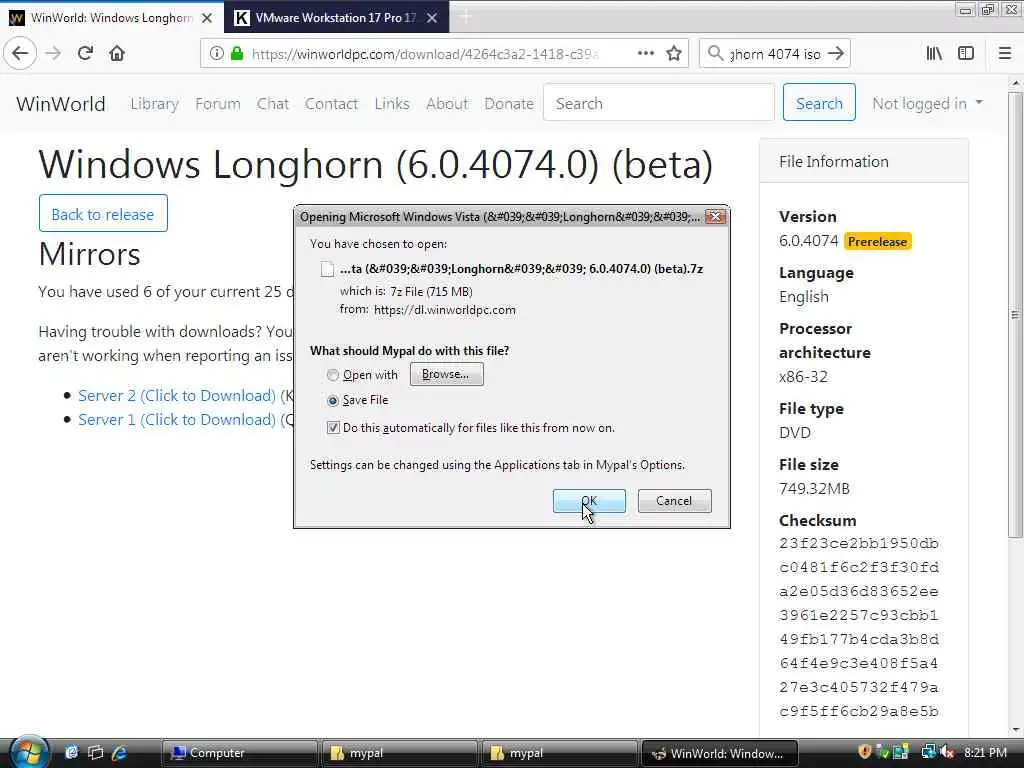Launch Internet Explorer from quick launch
The height and width of the screenshot is (768, 1024).
pos(120,753)
